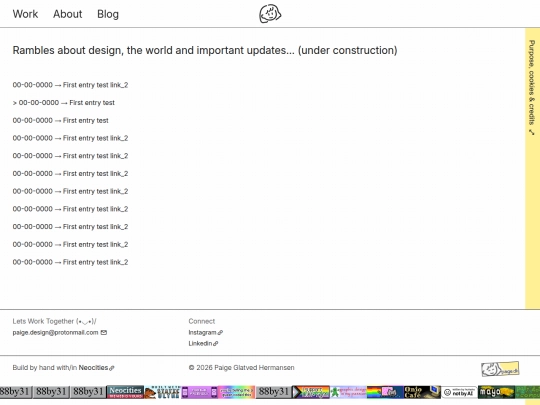
Task: Click the Nyan Cat rainbow badge
Action: (385, 392)
